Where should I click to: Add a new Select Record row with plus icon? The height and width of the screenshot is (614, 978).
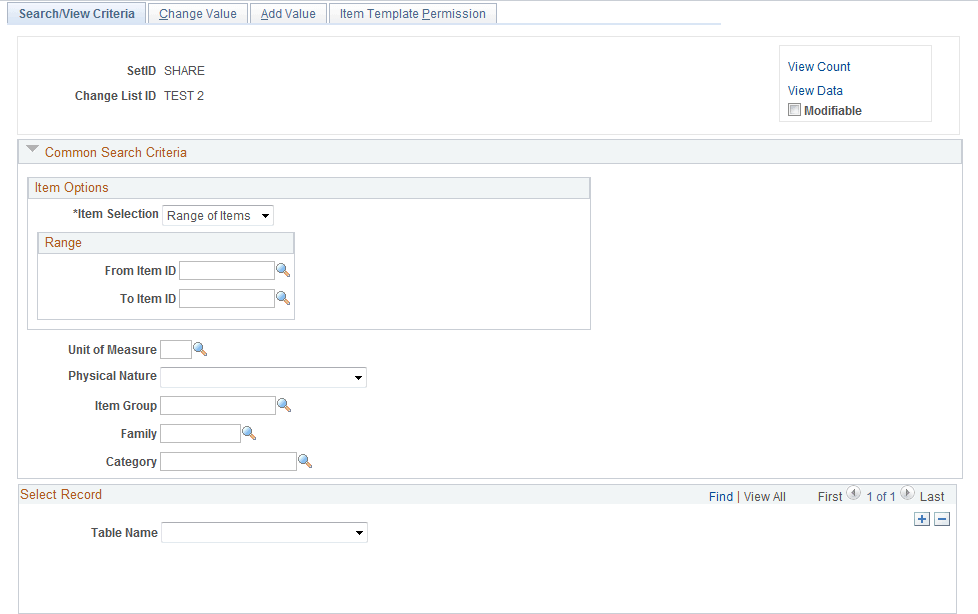point(921,519)
